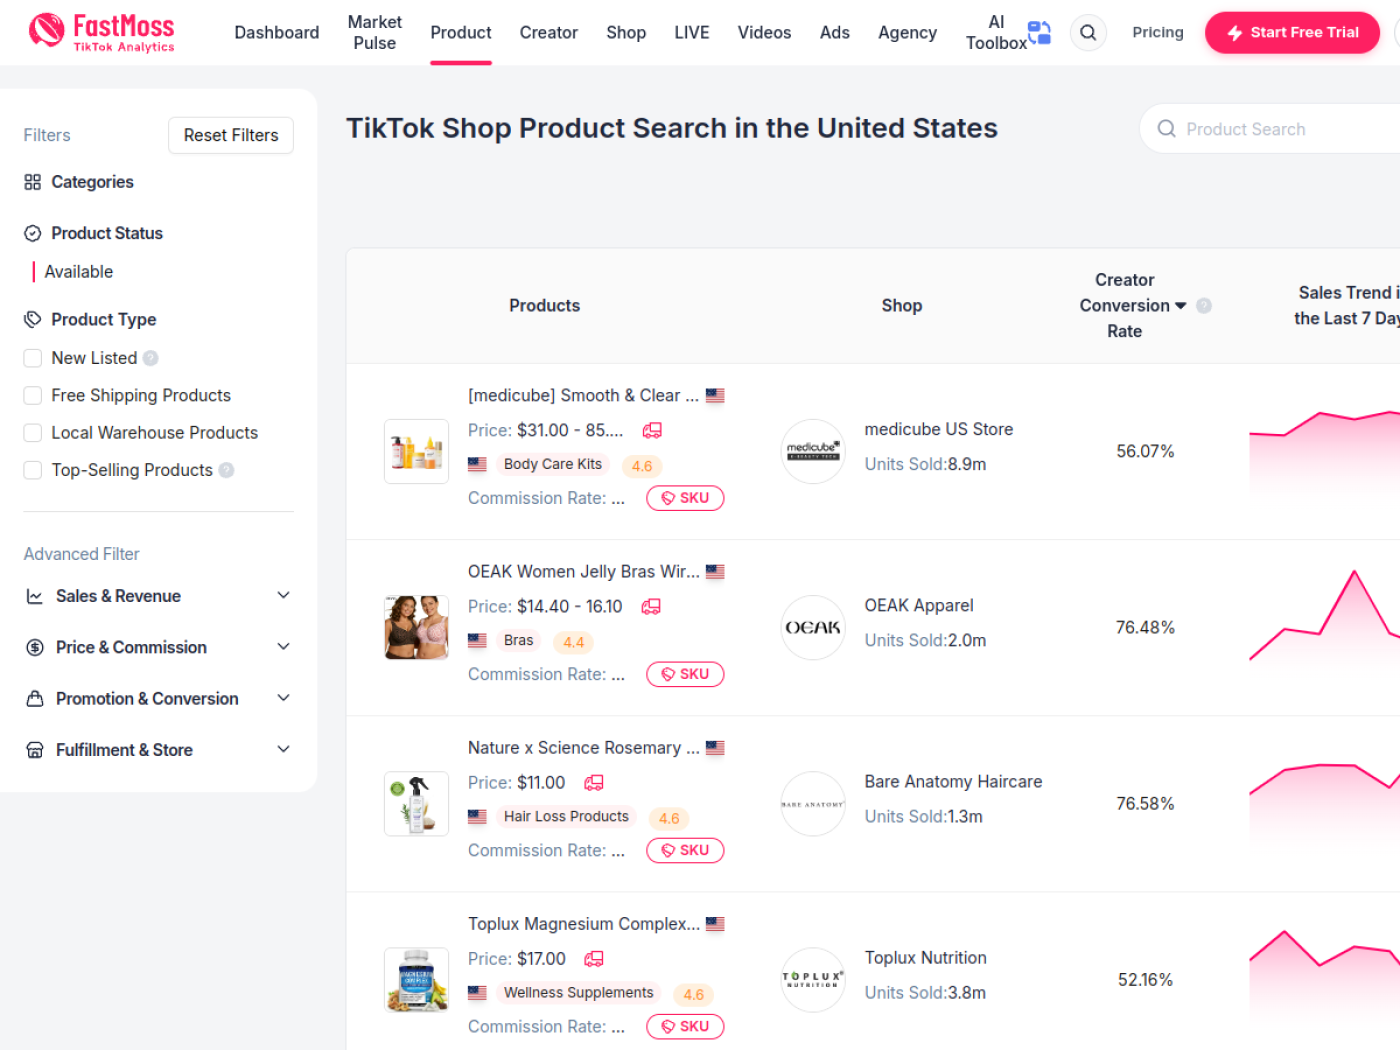Click truck icon on Nature x Science row

[x=594, y=782]
